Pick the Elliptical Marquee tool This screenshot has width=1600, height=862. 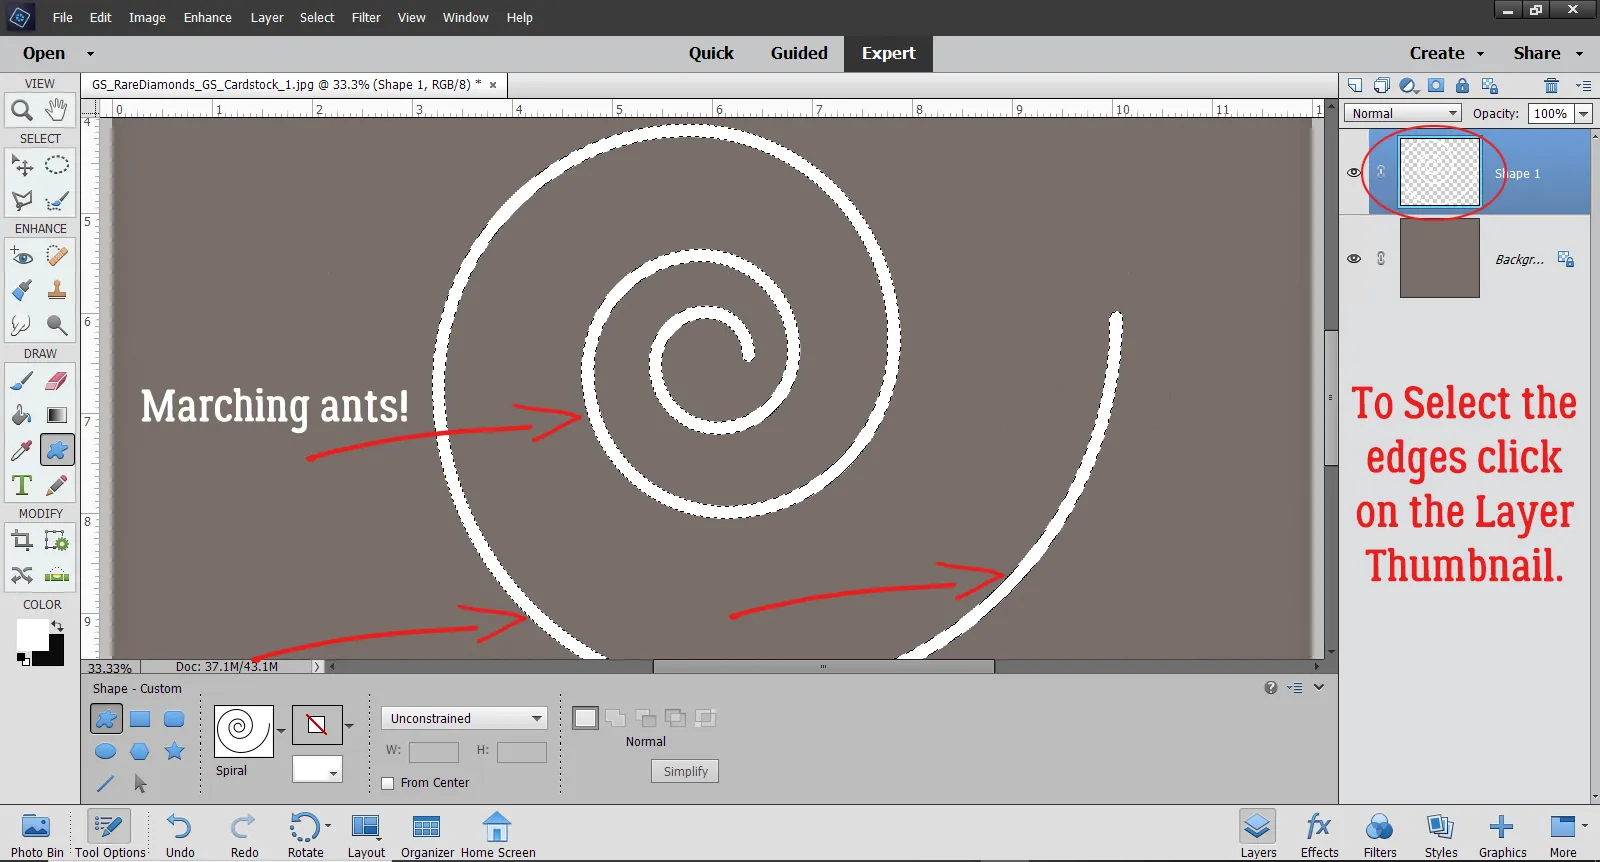click(x=57, y=165)
